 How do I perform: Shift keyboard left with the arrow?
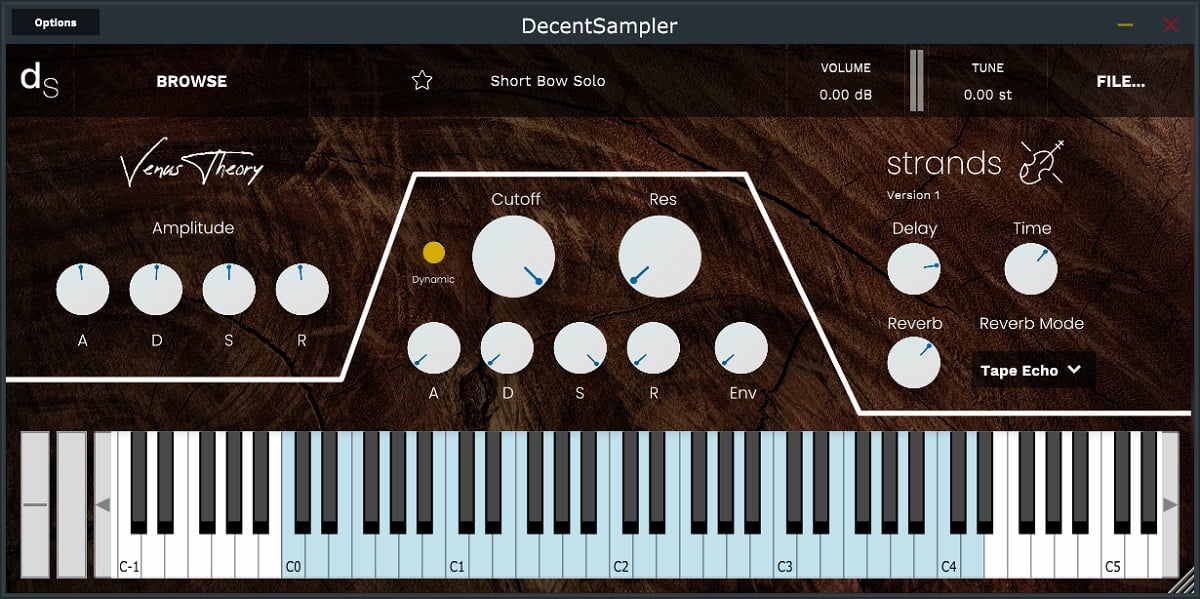(x=102, y=505)
